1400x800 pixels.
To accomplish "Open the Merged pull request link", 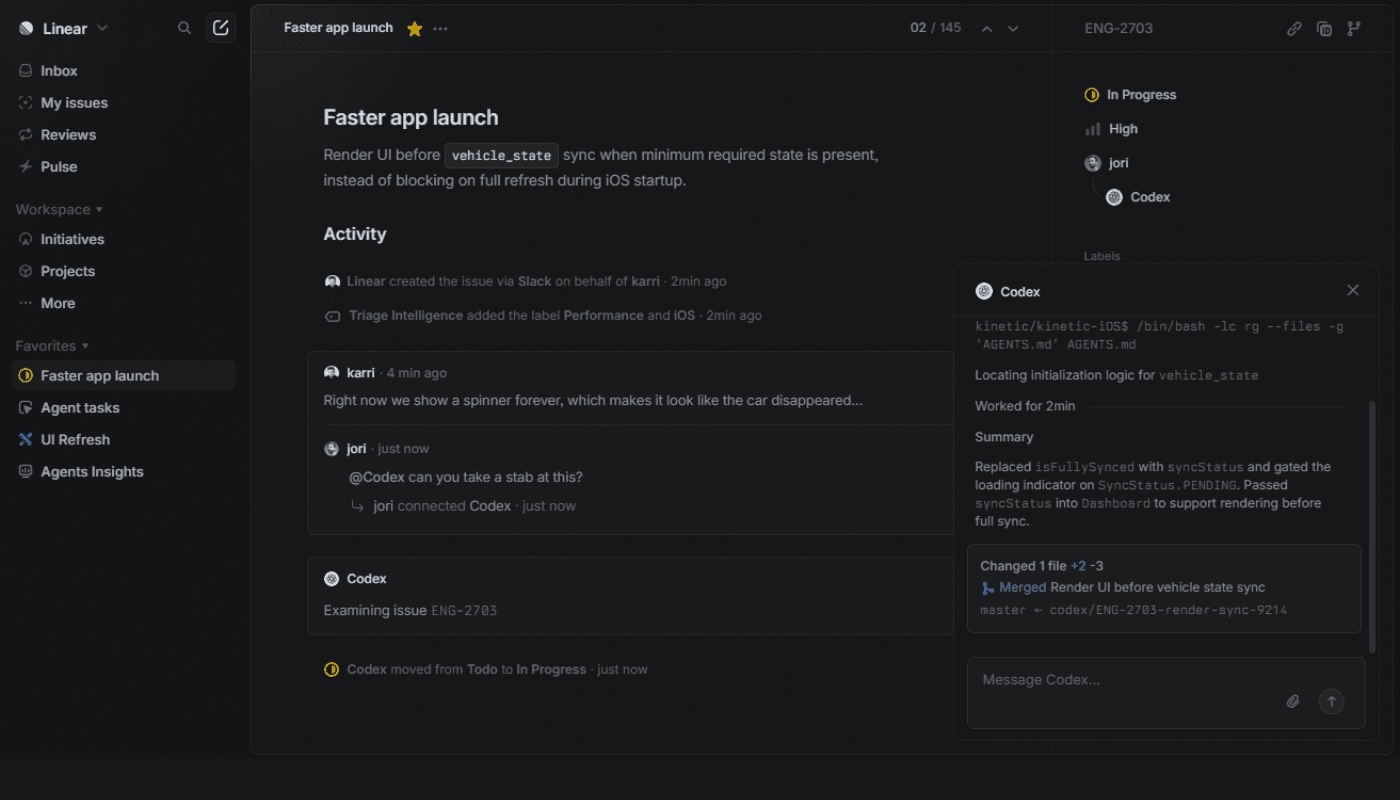I will click(1022, 588).
